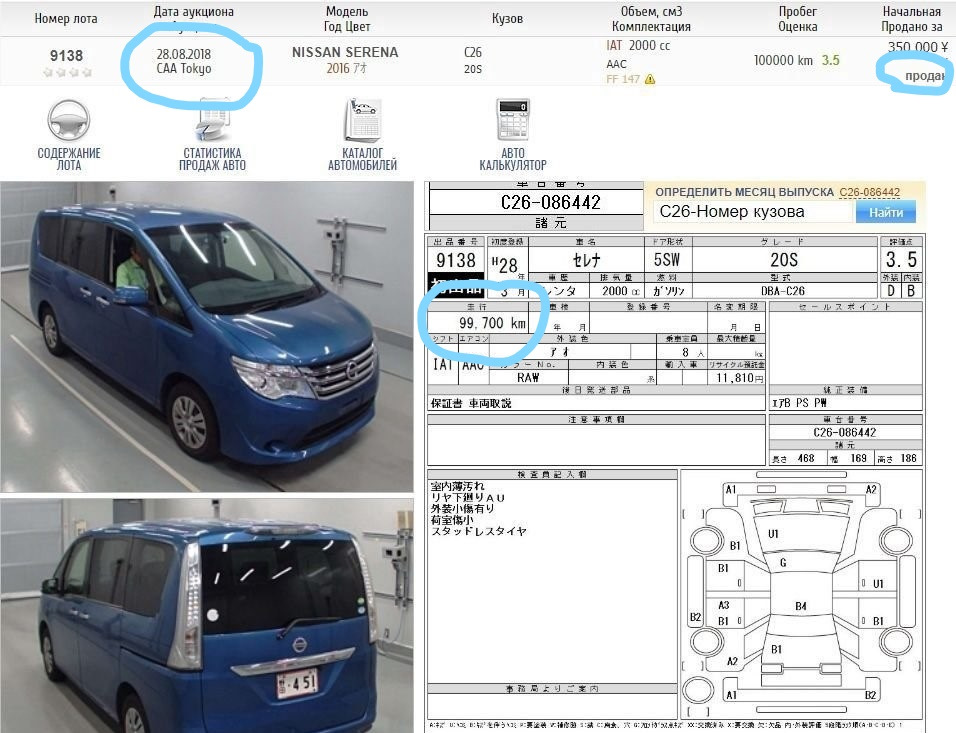Click the ОПРЕДЕЛИТЬ МЕСЯЦ ВЫПУСКА label
Image resolution: width=956 pixels, height=733 pixels.
point(744,192)
